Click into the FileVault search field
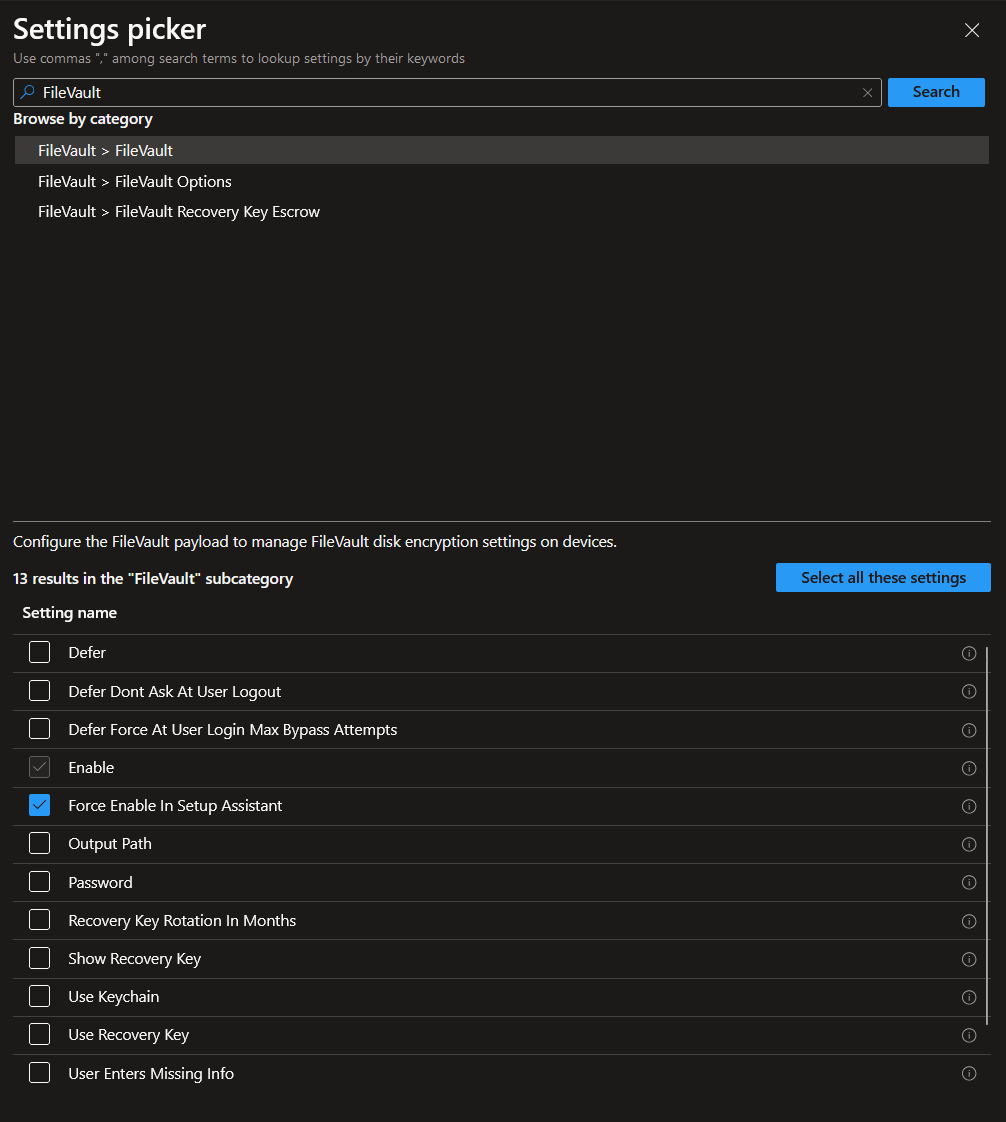Image resolution: width=1006 pixels, height=1122 pixels. (447, 92)
